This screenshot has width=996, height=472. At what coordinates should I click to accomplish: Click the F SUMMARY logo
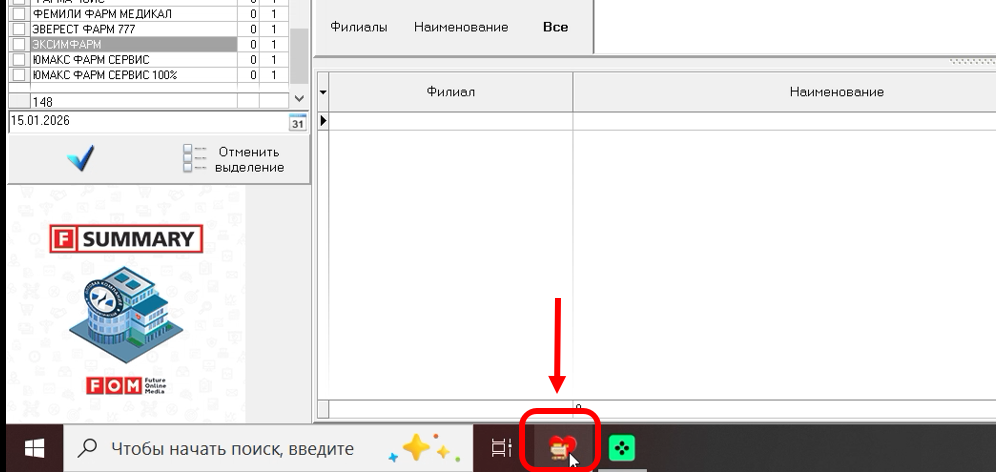point(126,239)
